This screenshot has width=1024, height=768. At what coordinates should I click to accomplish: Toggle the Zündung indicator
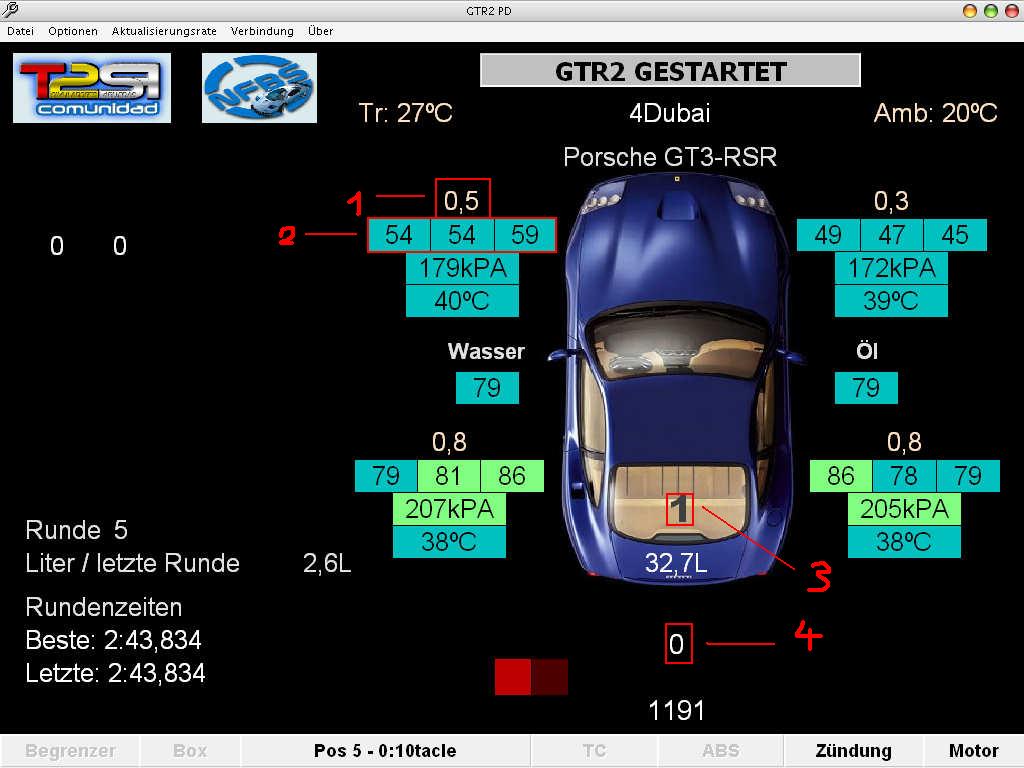[x=854, y=750]
